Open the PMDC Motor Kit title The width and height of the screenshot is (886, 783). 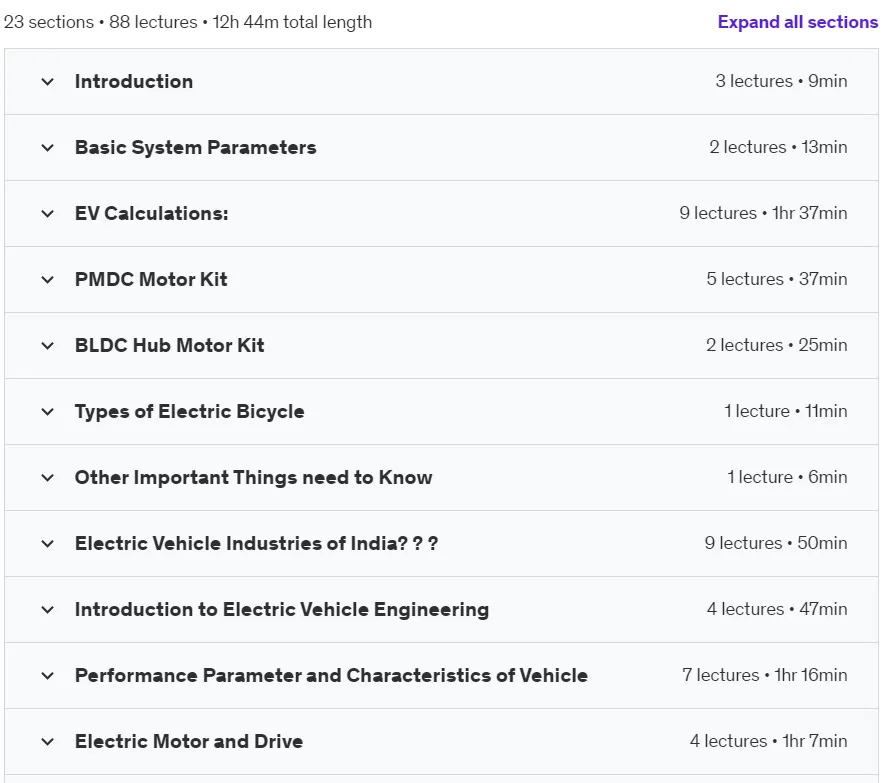click(151, 279)
